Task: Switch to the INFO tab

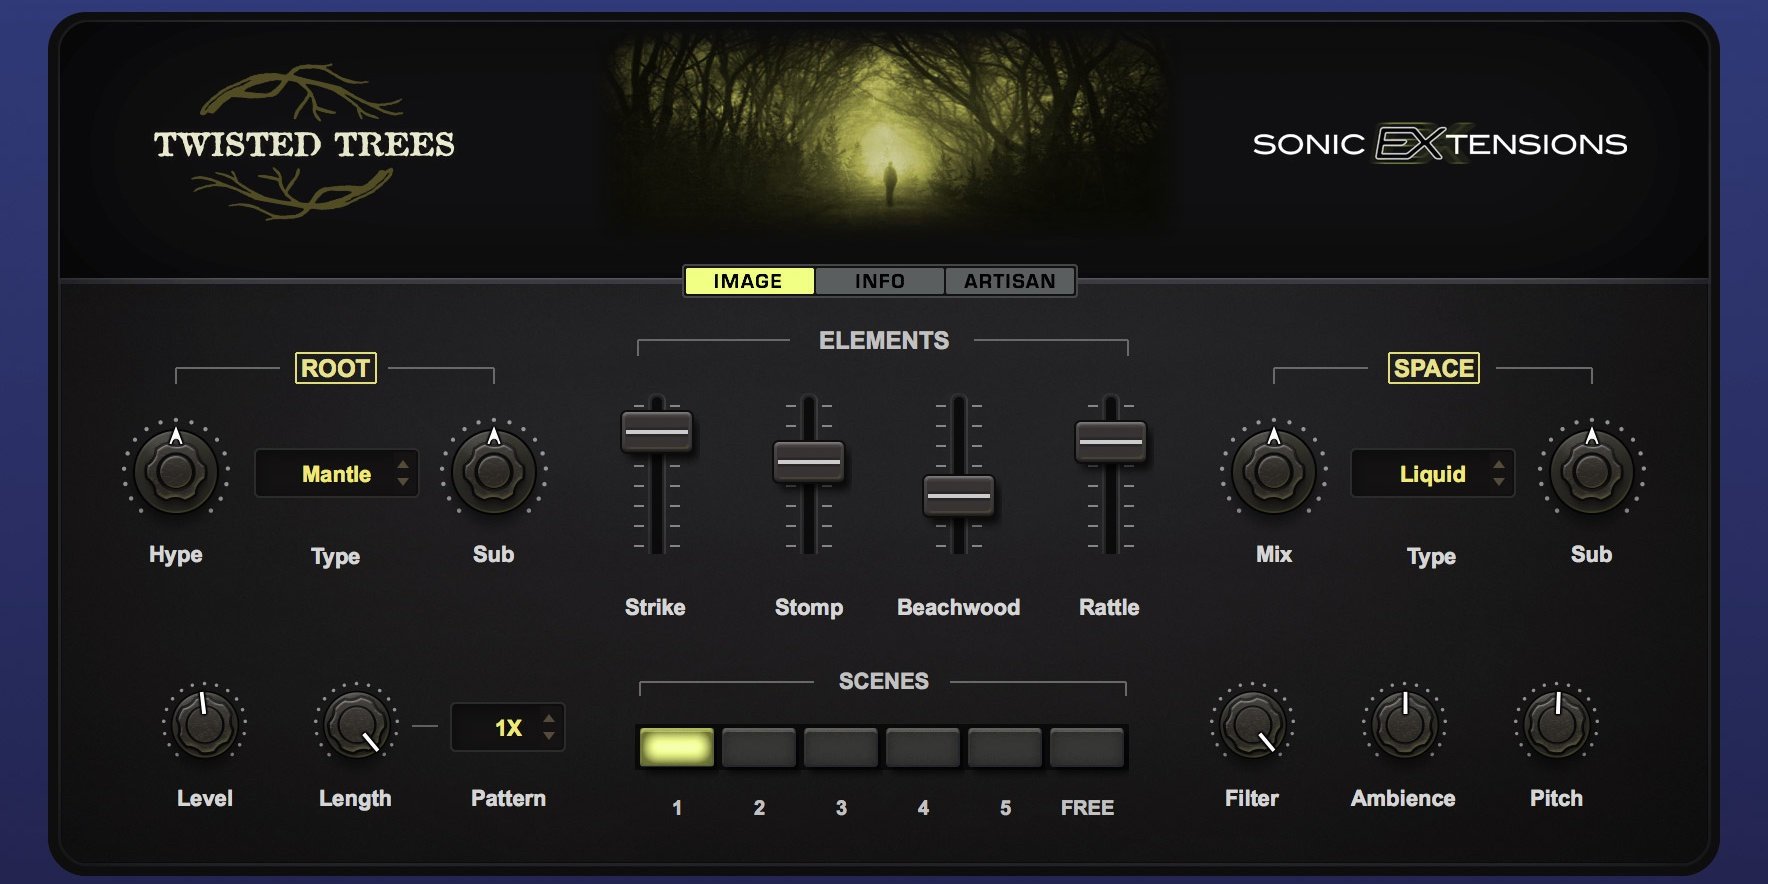Action: pyautogui.click(x=879, y=281)
